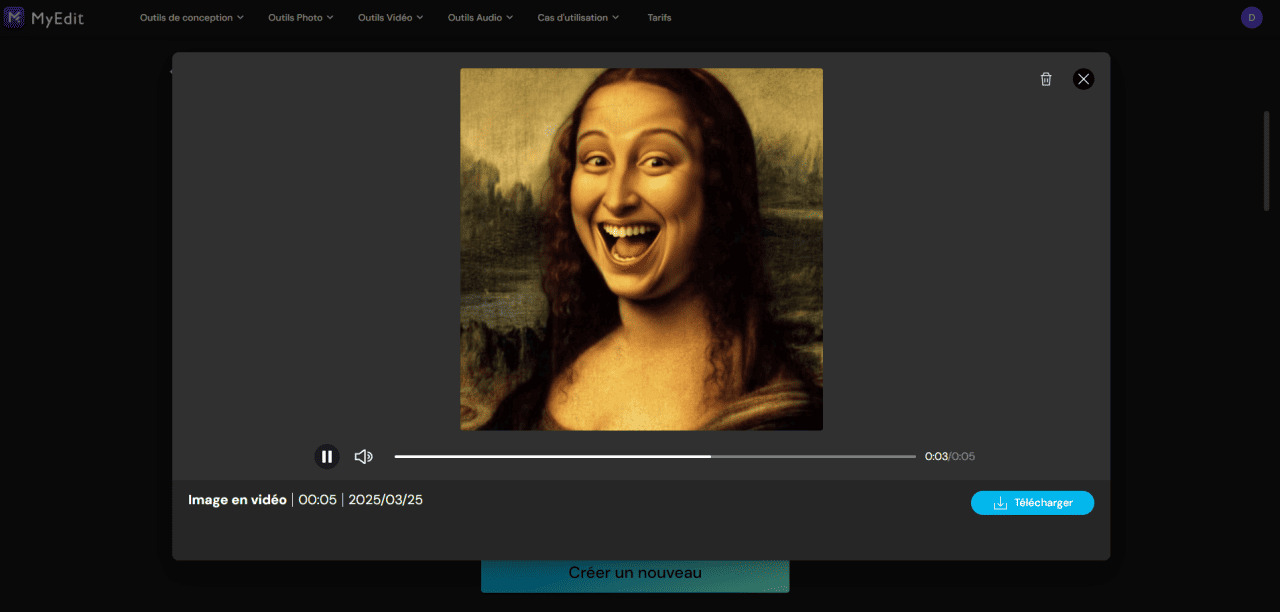Image resolution: width=1280 pixels, height=612 pixels.
Task: Open the Tarifs menu item
Action: click(x=659, y=17)
